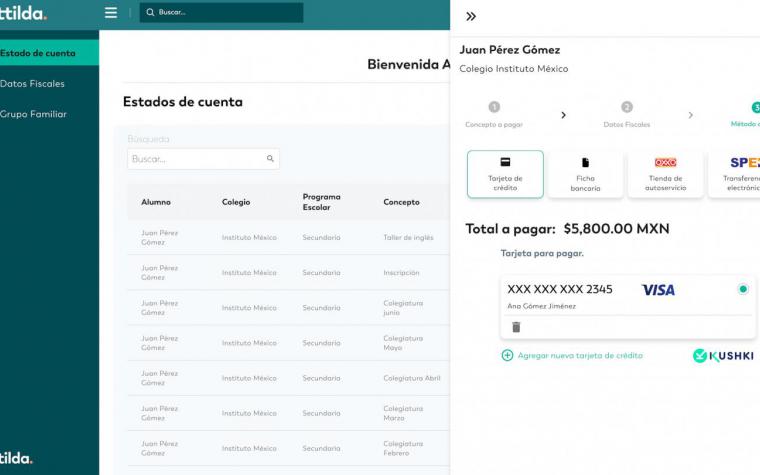Image resolution: width=760 pixels, height=475 pixels.
Task: Select the Taller de inglés row concept
Action: (408, 238)
